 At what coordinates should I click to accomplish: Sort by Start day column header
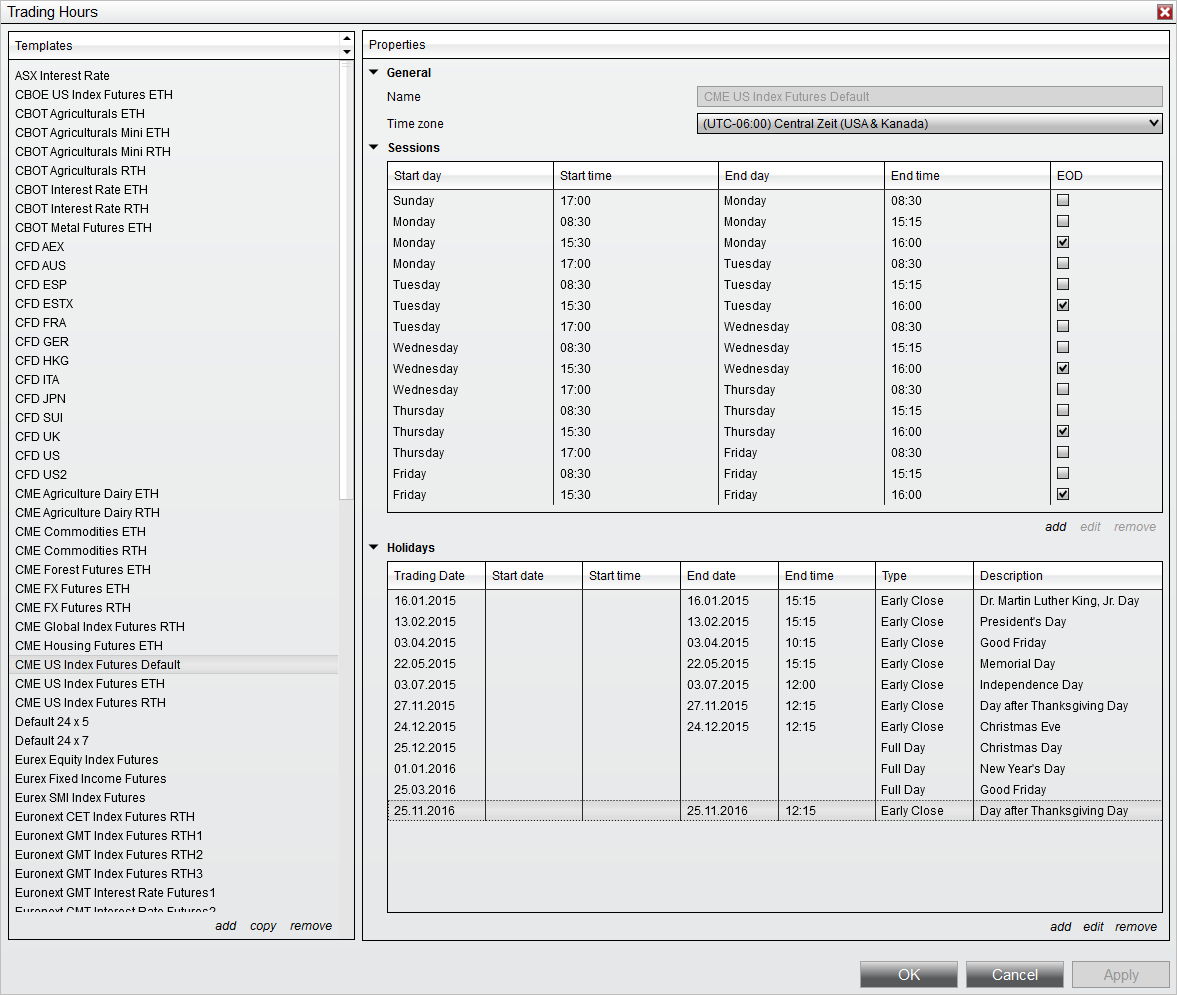pyautogui.click(x=470, y=176)
